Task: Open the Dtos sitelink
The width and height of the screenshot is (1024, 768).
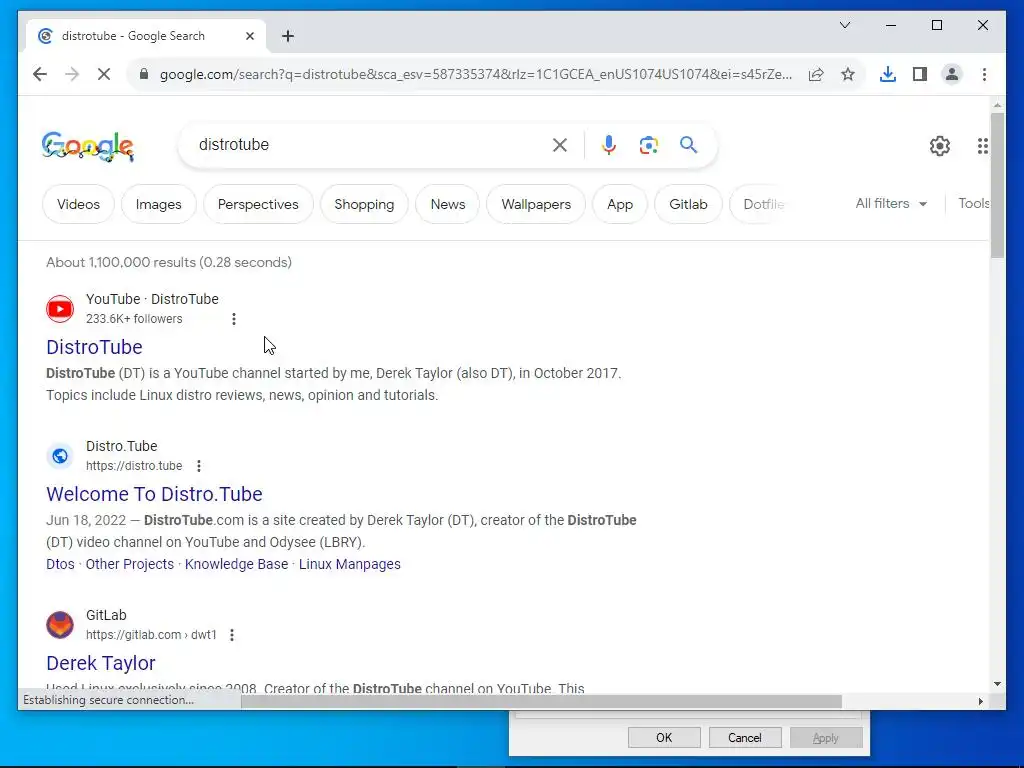Action: tap(60, 564)
